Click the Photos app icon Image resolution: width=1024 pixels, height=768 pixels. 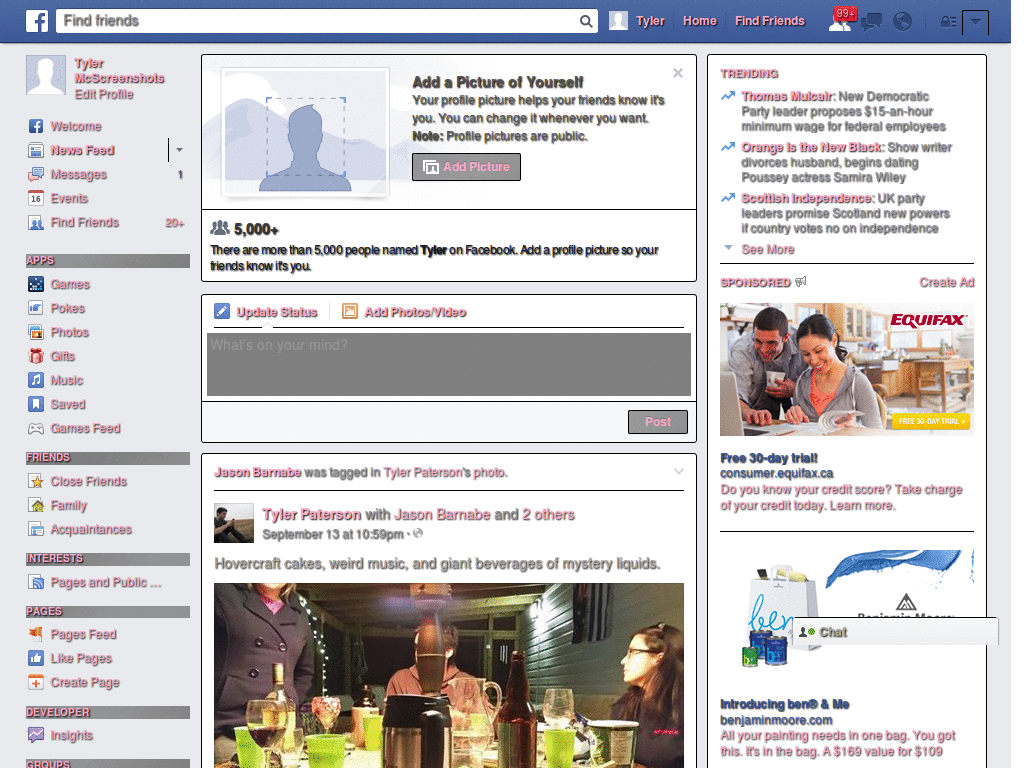click(36, 332)
